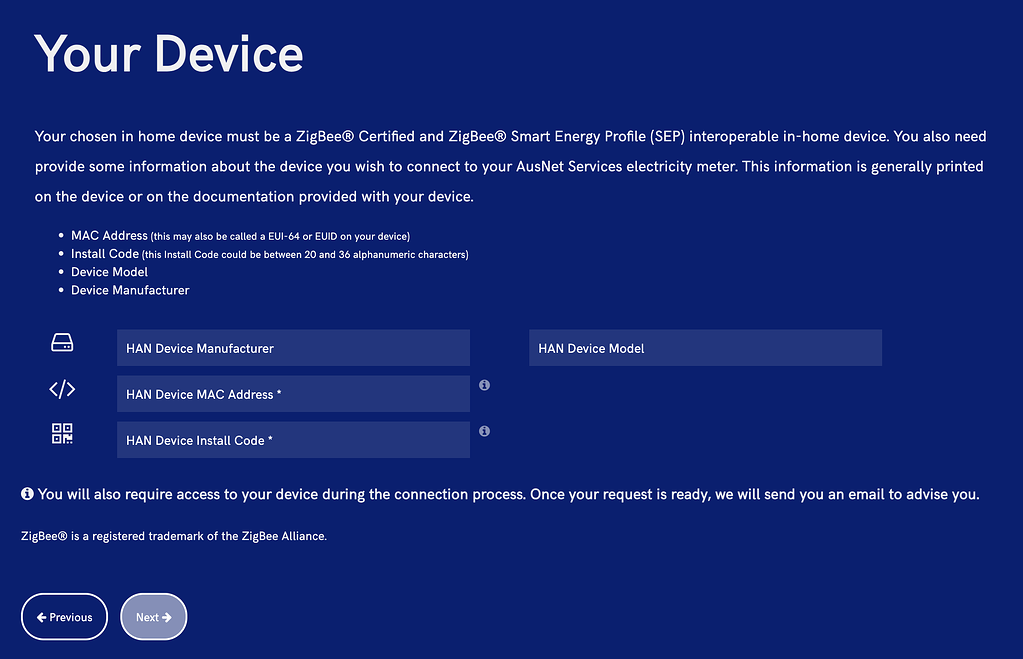The height and width of the screenshot is (659, 1023).
Task: Focus the HAN Device Manufacturer field
Action: [293, 348]
